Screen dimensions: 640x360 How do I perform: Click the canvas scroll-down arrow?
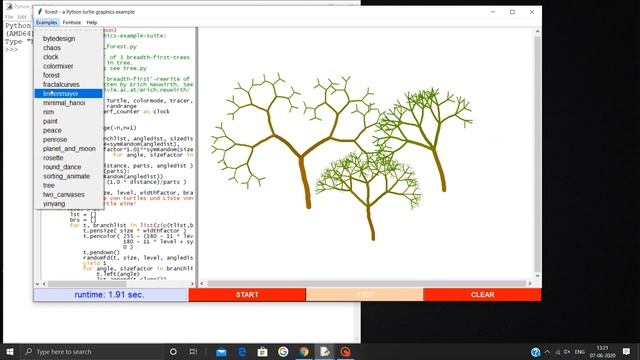[538, 276]
